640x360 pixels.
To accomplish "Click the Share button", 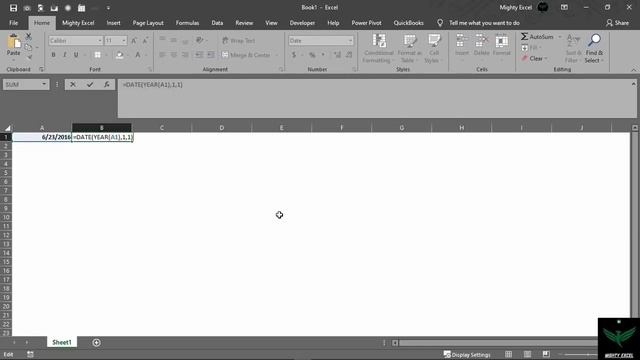I will click(617, 23).
